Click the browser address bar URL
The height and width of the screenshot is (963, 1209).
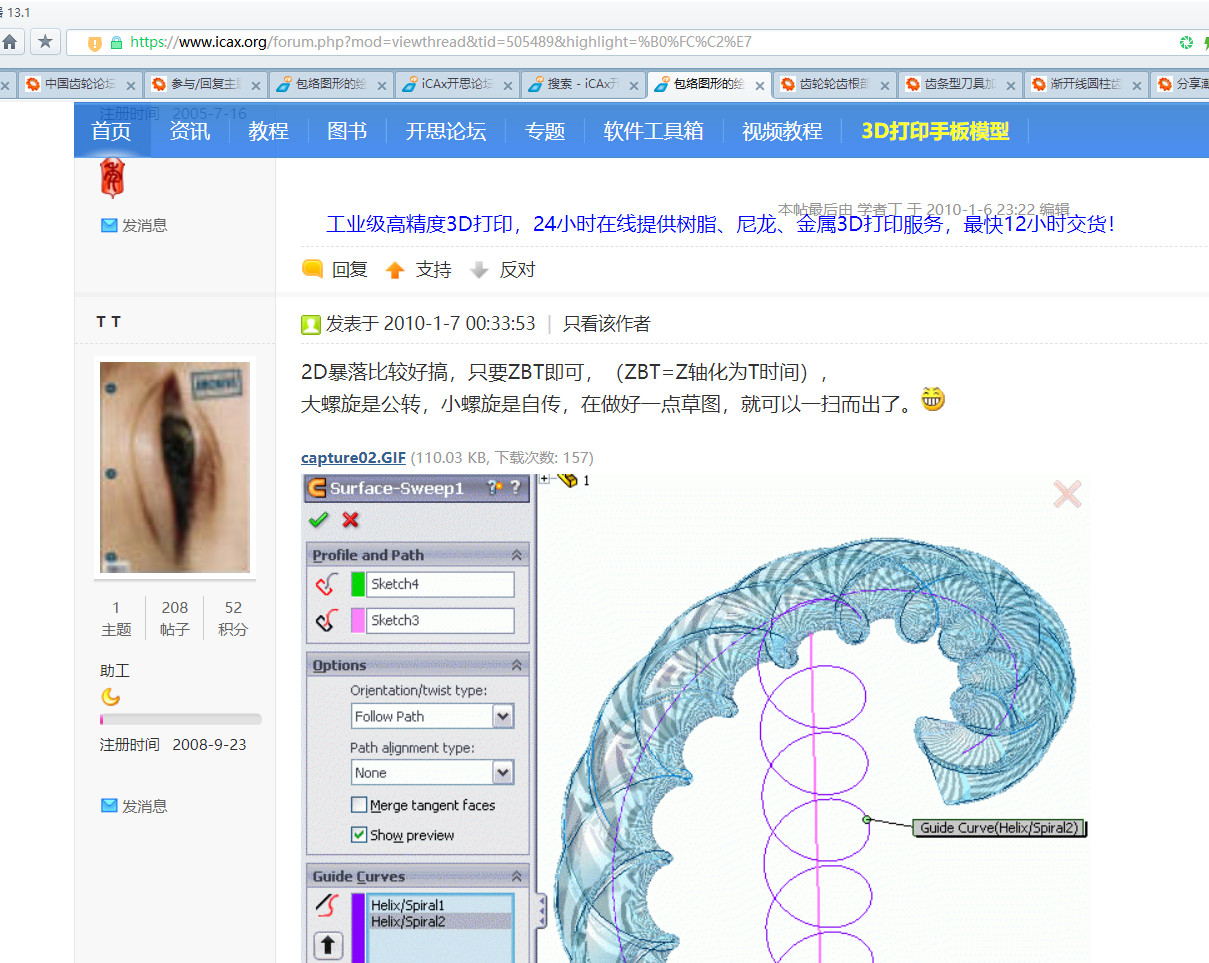(441, 42)
